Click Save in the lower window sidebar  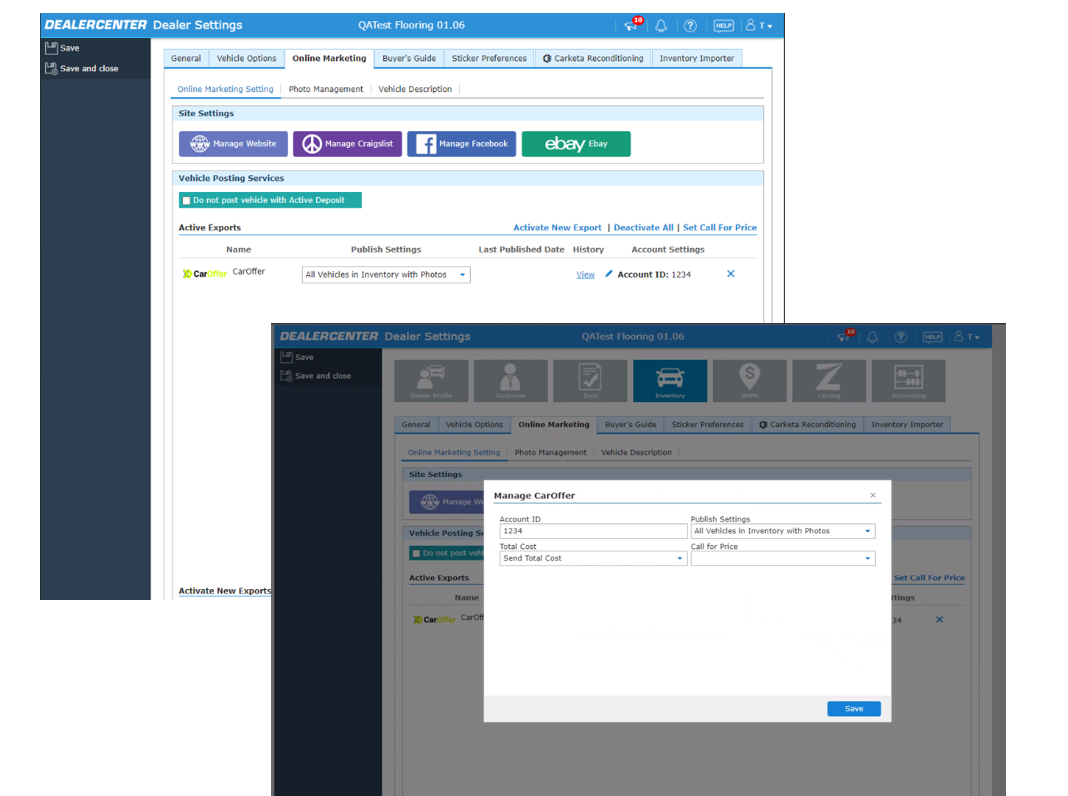tap(297, 357)
